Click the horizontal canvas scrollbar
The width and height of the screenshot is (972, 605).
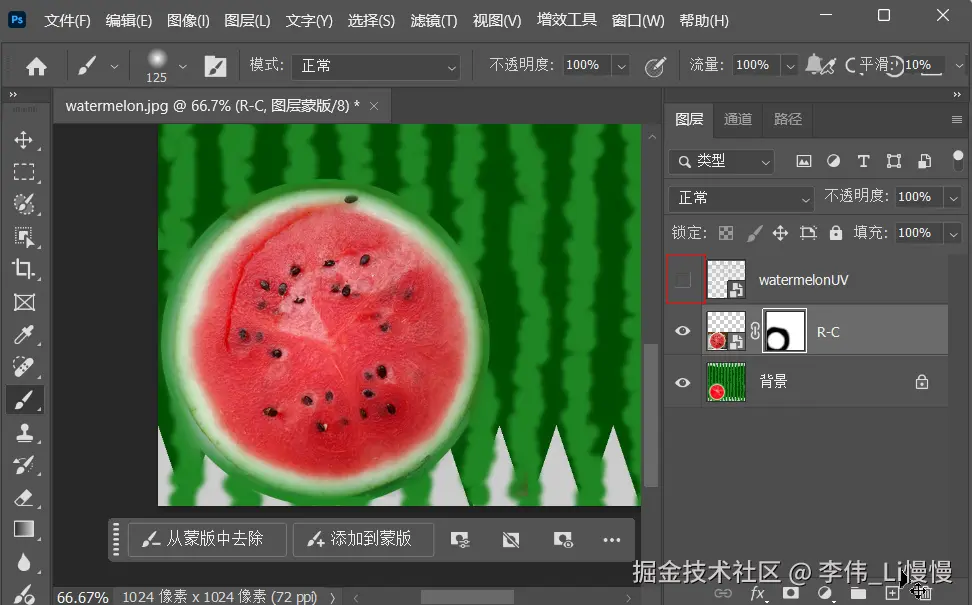467,598
